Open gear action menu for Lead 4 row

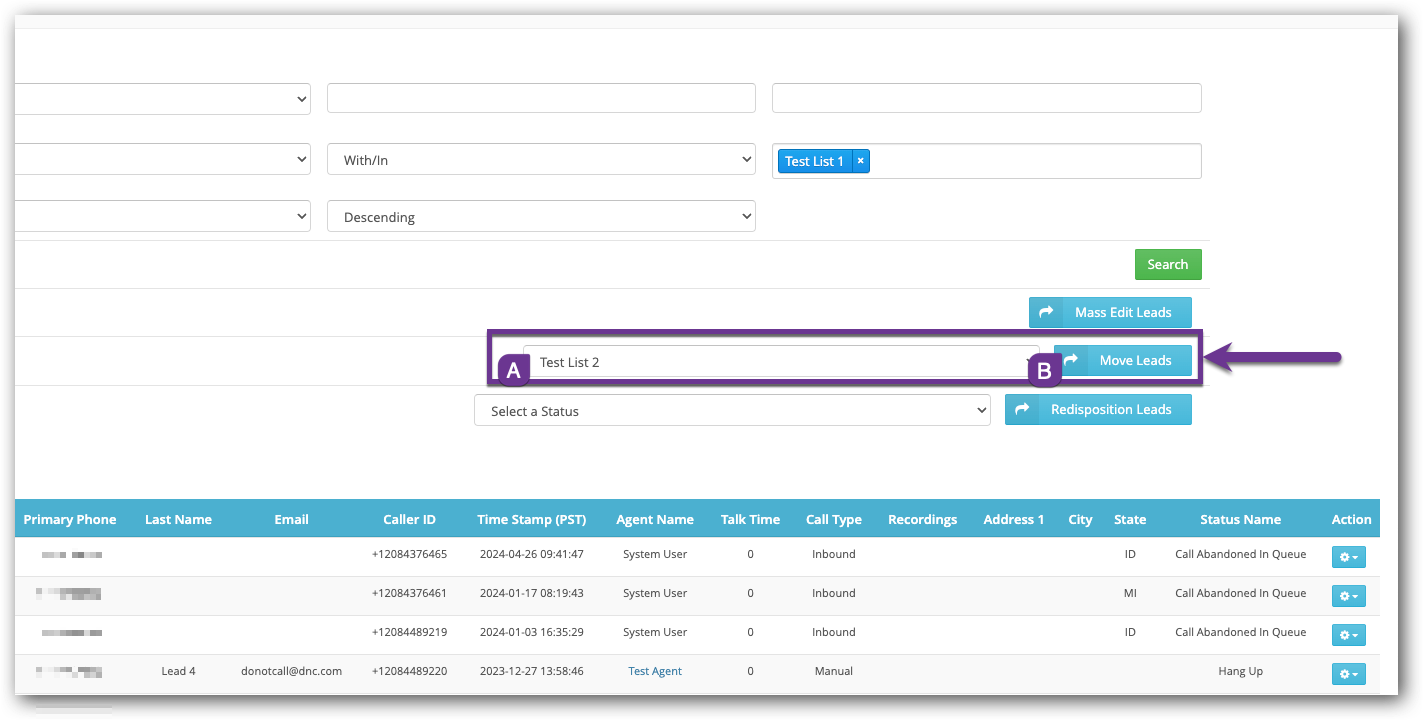pos(1348,674)
